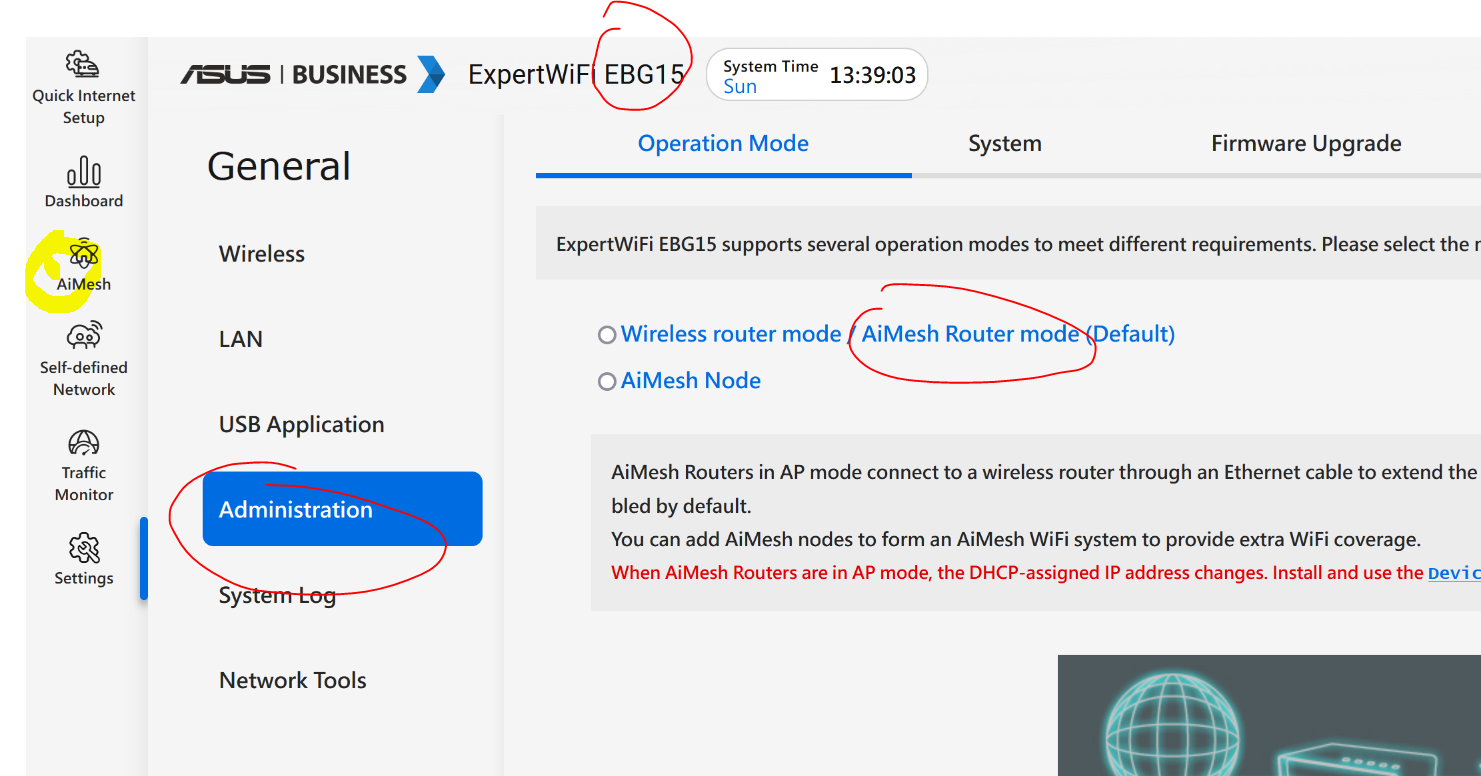The image size is (1481, 776).
Task: Open the Administration menu item
Action: click(342, 509)
